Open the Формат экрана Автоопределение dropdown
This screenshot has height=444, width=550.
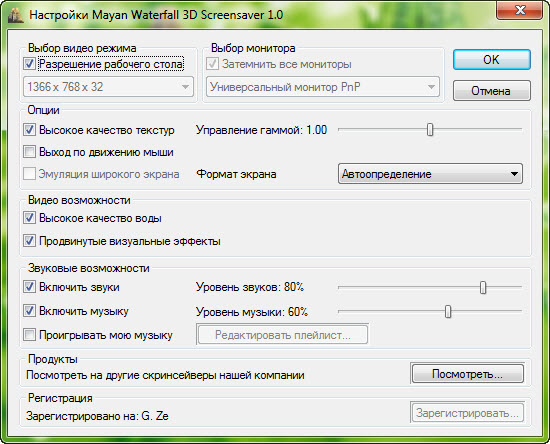(x=430, y=174)
